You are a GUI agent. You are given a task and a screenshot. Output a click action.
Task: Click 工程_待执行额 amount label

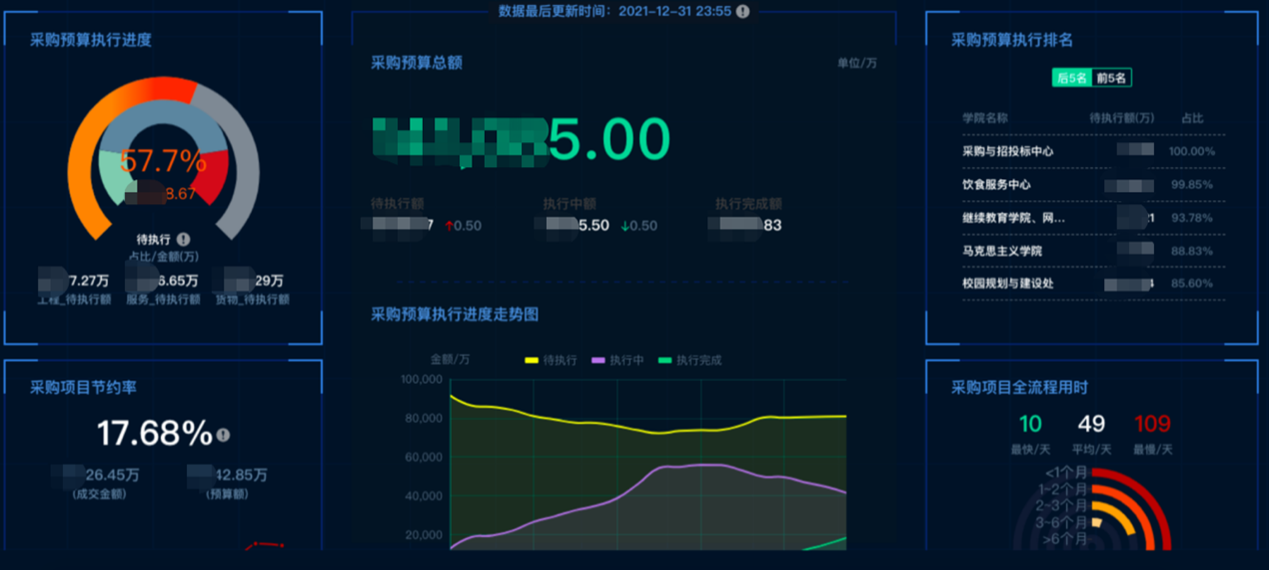click(x=74, y=299)
